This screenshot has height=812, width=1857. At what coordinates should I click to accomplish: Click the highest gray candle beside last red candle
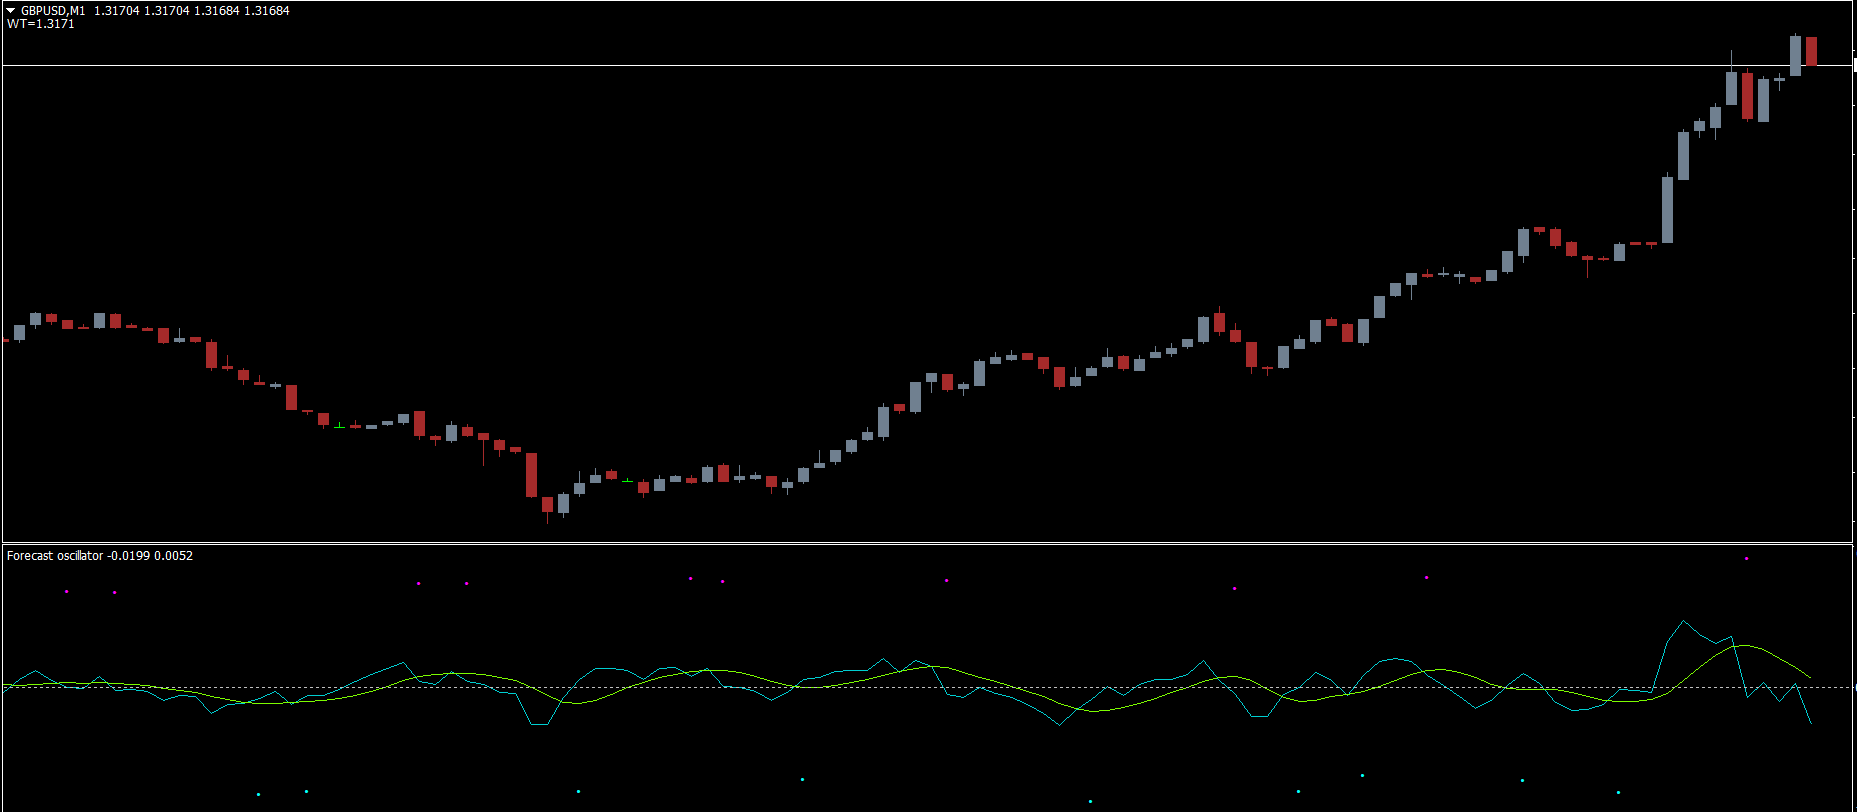[x=1795, y=56]
